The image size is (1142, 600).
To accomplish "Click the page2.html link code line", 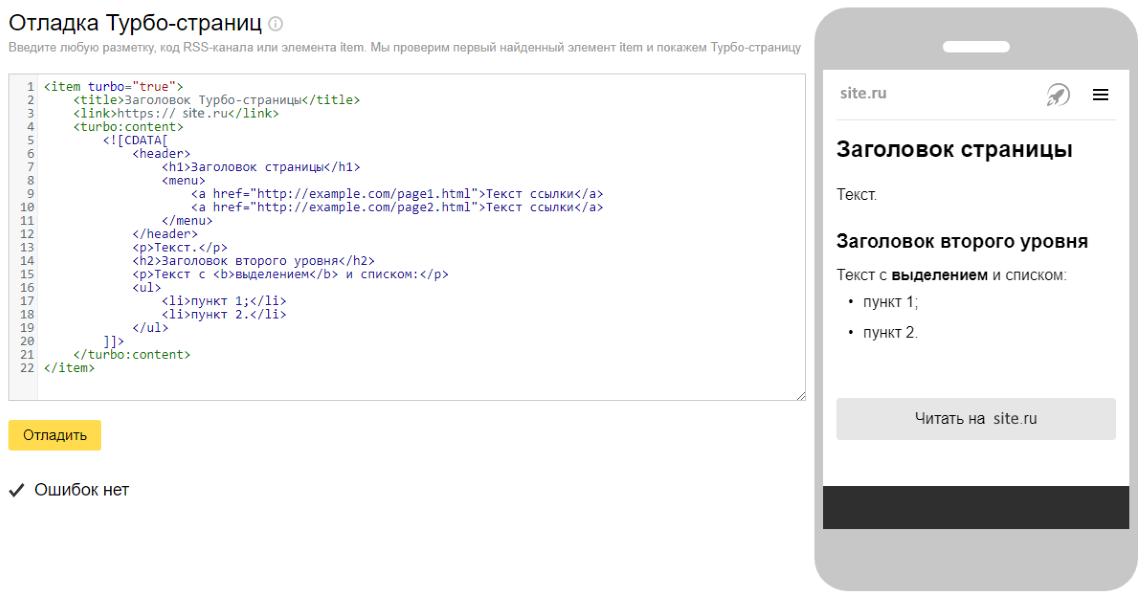I will pyautogui.click(x=397, y=208).
